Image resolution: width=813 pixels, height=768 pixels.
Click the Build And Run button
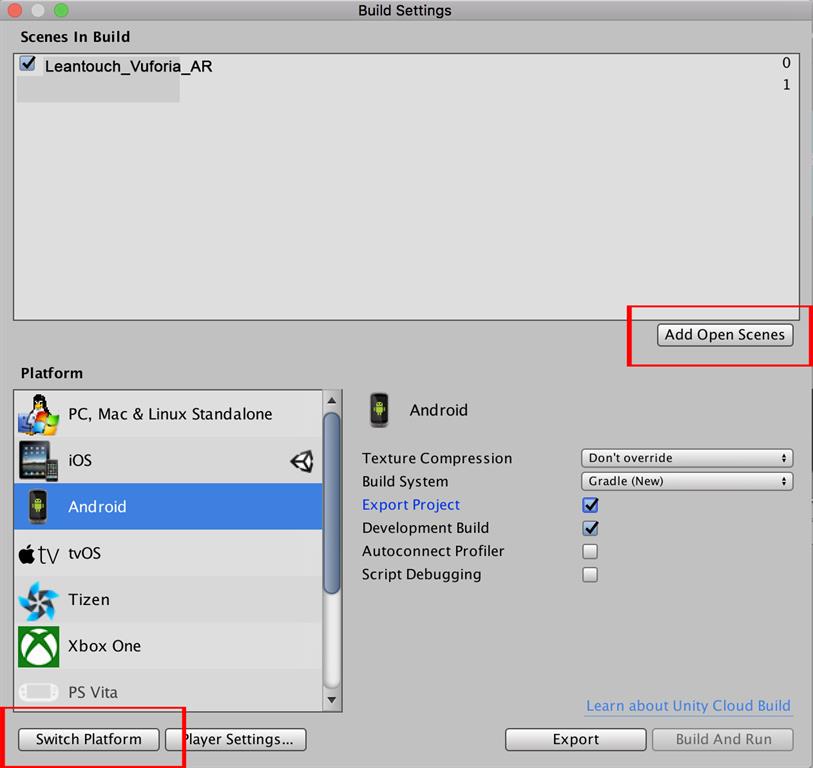pos(723,739)
